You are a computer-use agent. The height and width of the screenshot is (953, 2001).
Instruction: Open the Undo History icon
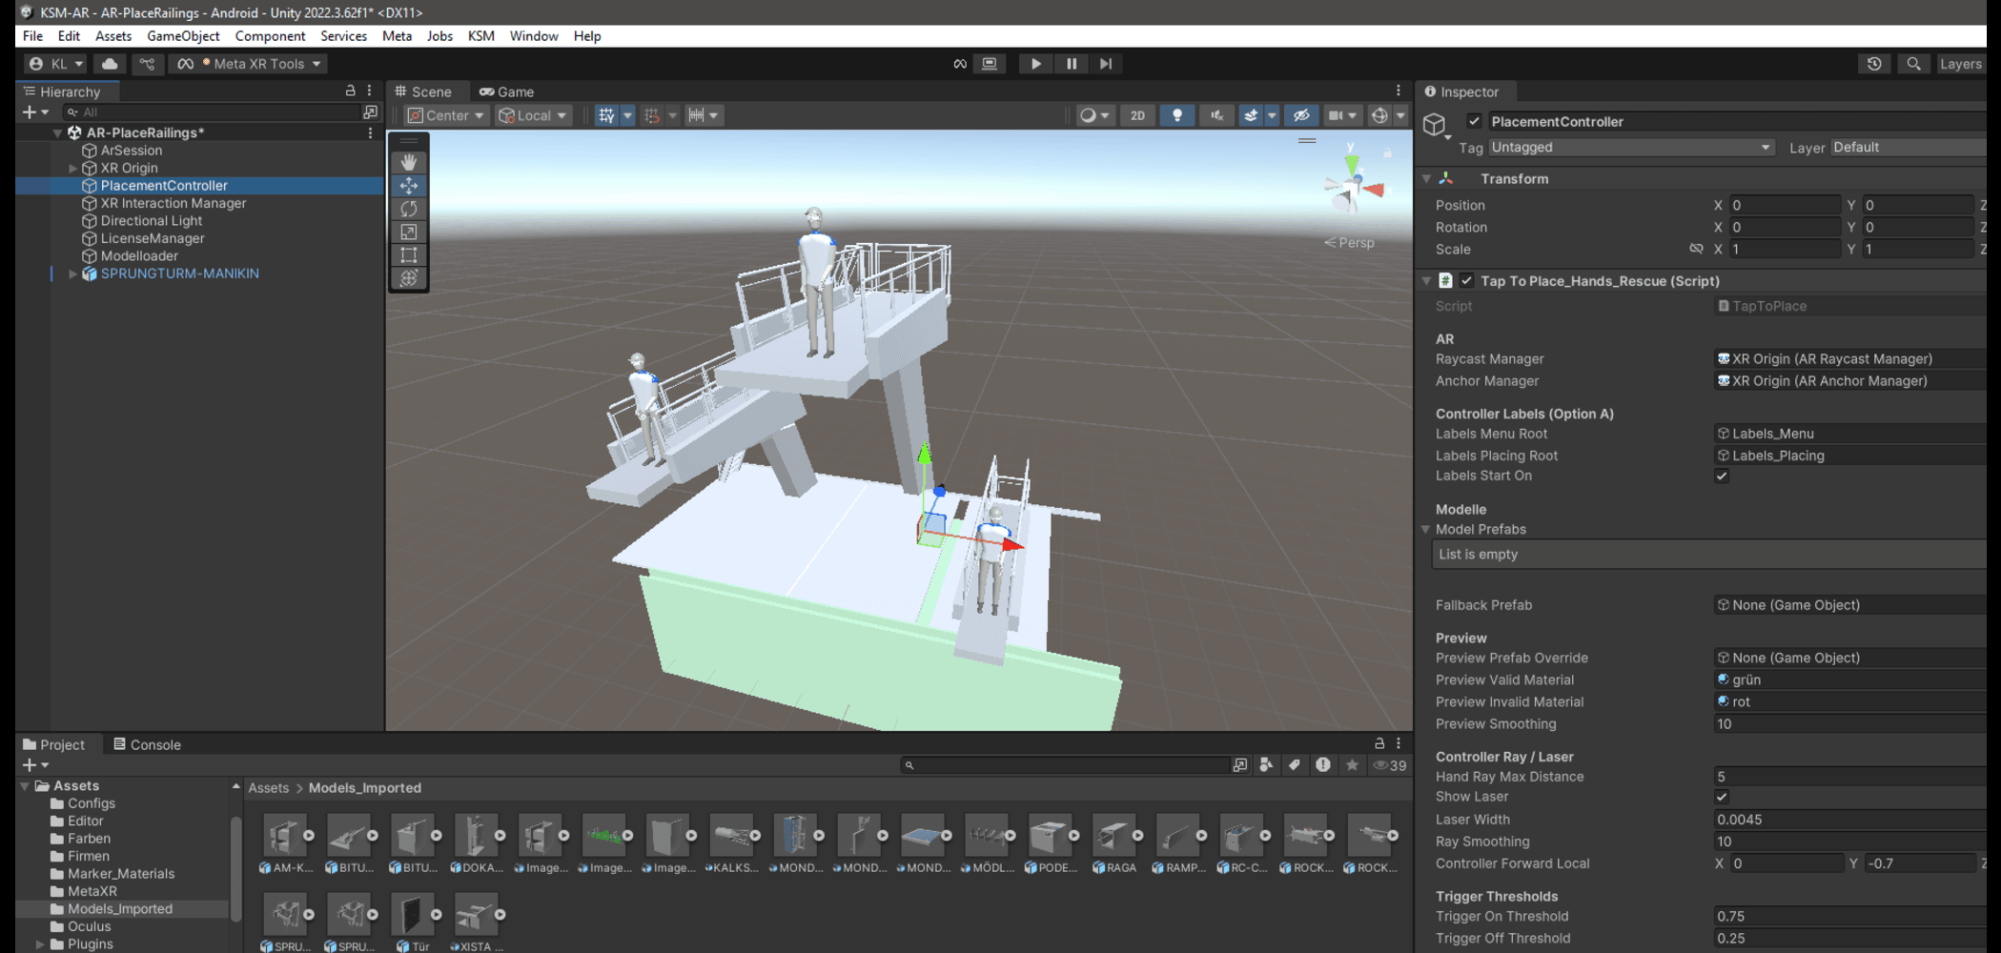(1874, 64)
